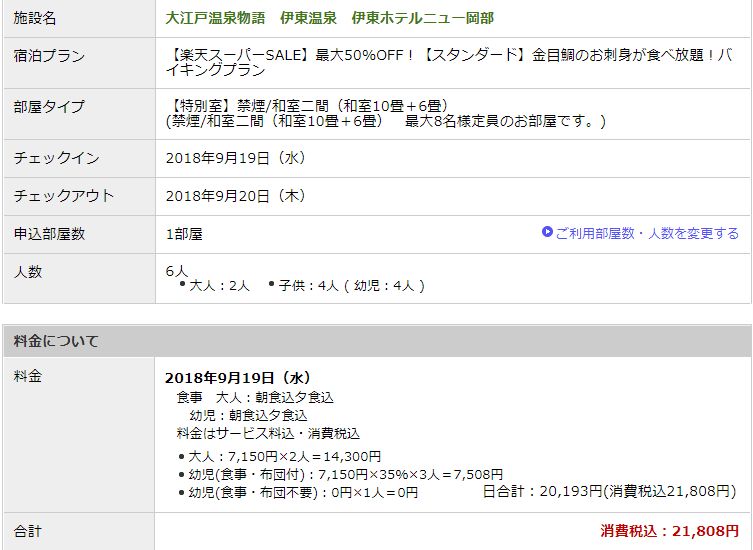The width and height of the screenshot is (753, 550).
Task: Click the 食事 大人：朝食込夕食込 line
Action: [x=255, y=398]
